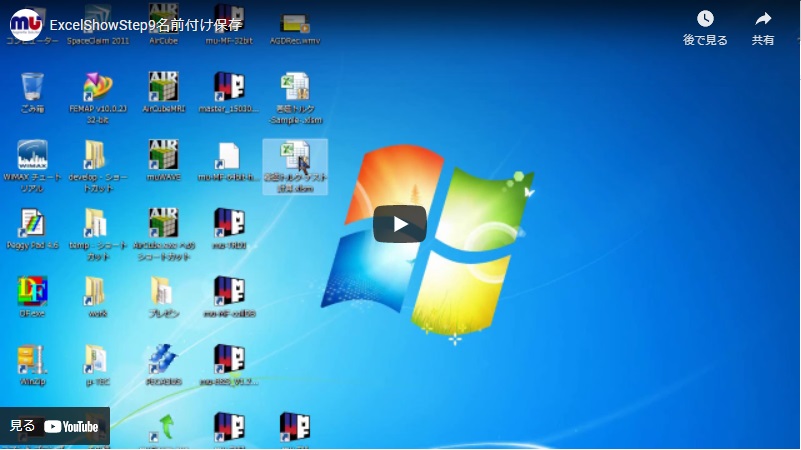
Task: Select the AirCube icon in the top row
Action: tap(163, 25)
